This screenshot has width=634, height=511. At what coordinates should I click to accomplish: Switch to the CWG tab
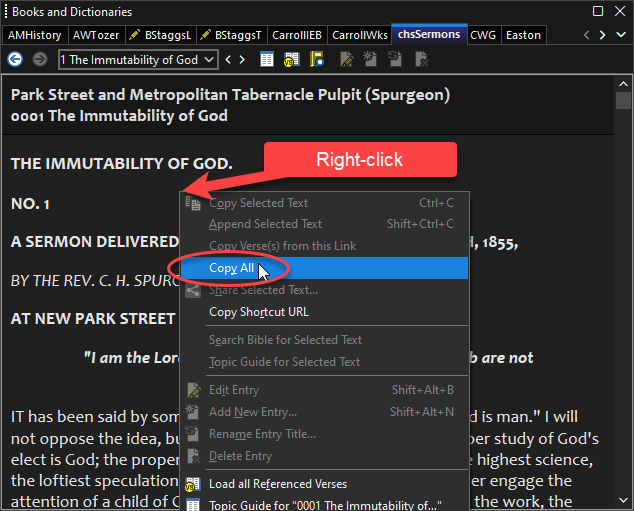(x=483, y=35)
